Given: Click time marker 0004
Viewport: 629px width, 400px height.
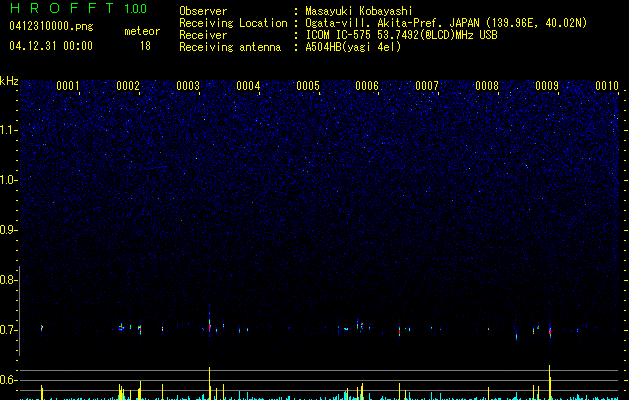Looking at the screenshot, I should pyautogui.click(x=248, y=86).
